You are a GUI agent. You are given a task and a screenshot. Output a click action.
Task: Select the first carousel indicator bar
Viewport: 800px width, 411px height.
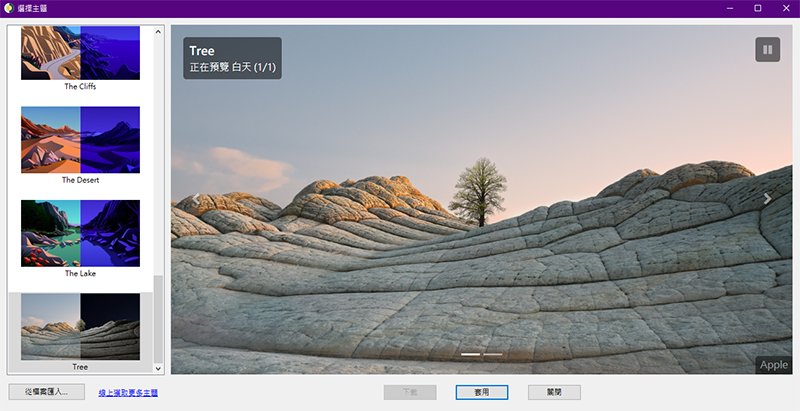470,354
